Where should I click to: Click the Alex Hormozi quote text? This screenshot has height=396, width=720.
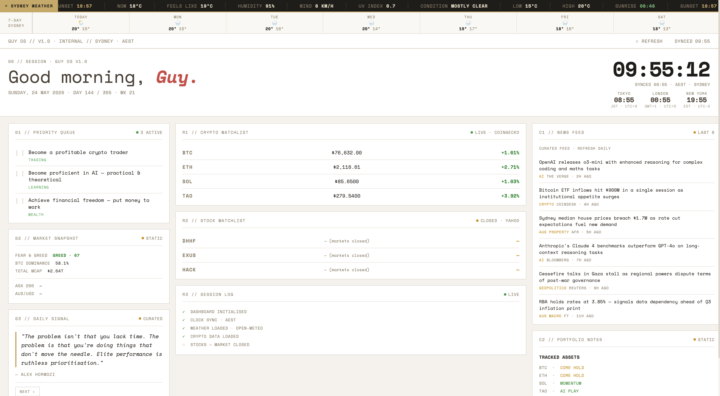(92, 350)
